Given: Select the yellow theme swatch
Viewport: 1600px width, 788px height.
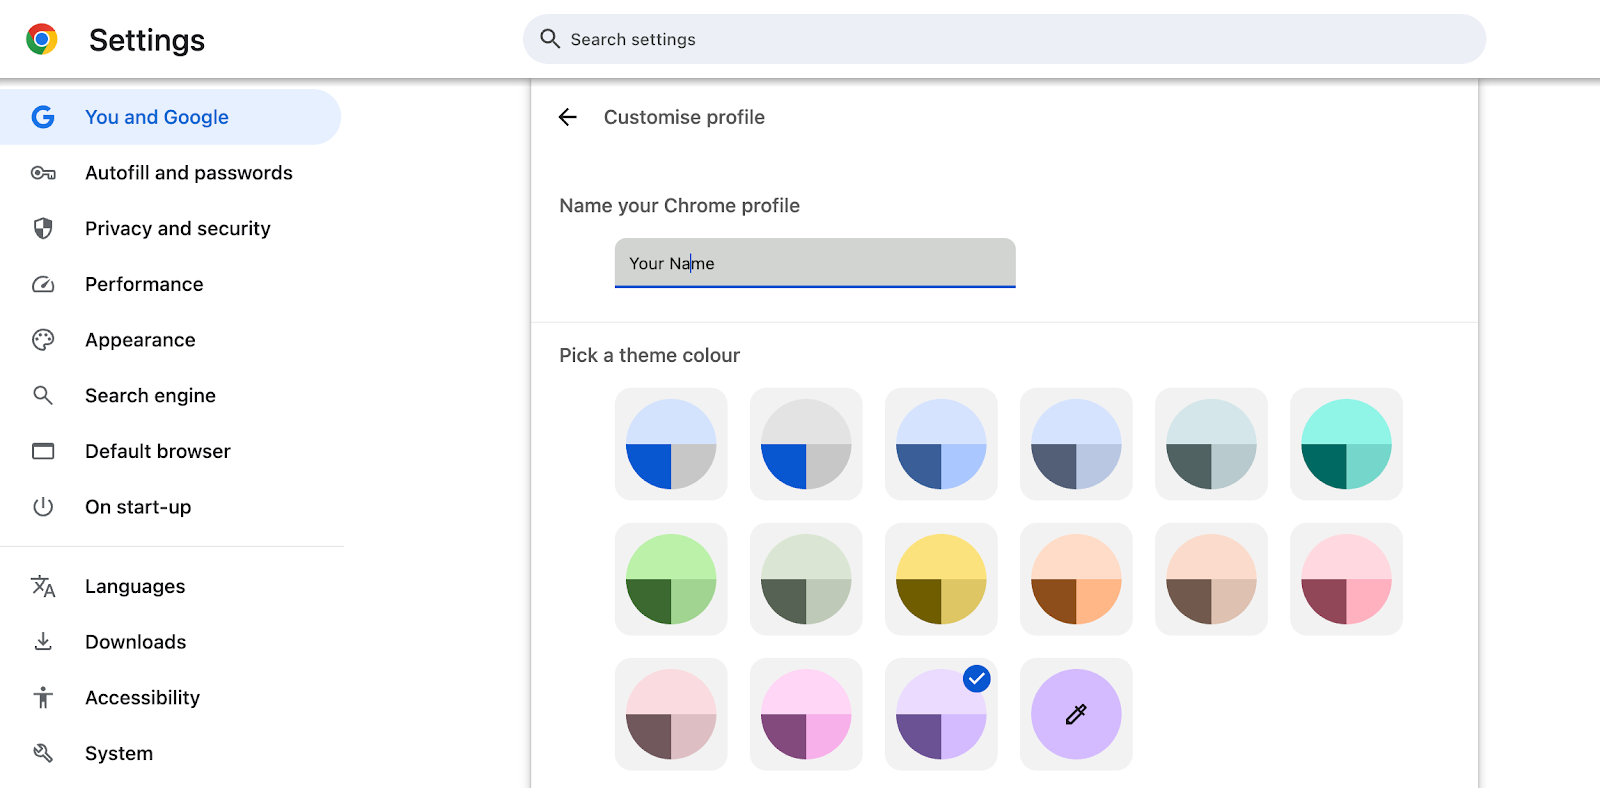Looking at the screenshot, I should tap(941, 579).
